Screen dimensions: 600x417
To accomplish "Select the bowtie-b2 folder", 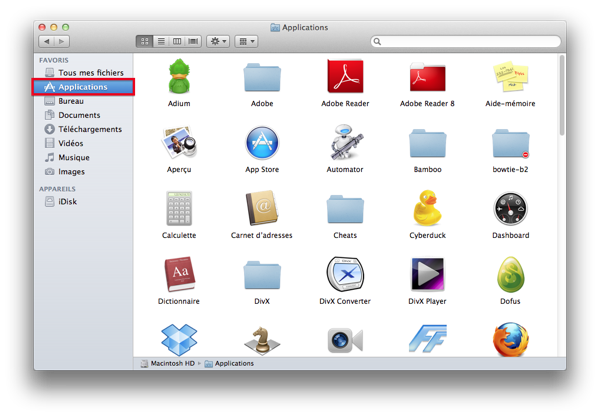I will click(511, 143).
